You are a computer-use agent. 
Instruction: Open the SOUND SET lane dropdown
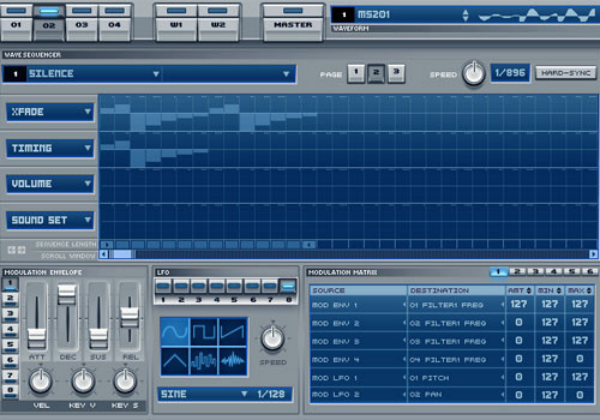pos(50,220)
